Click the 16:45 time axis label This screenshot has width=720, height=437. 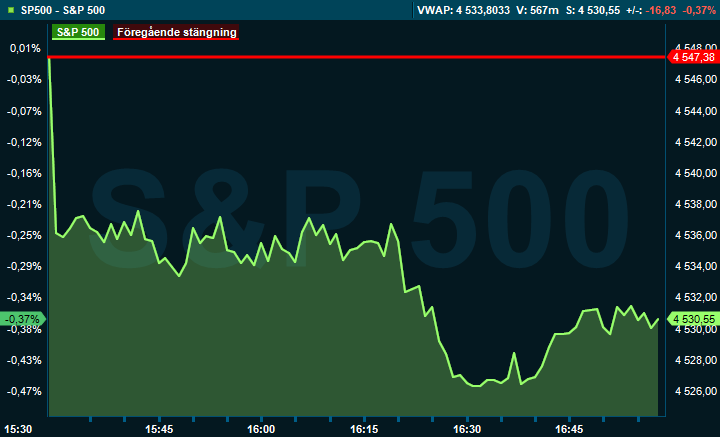569,430
